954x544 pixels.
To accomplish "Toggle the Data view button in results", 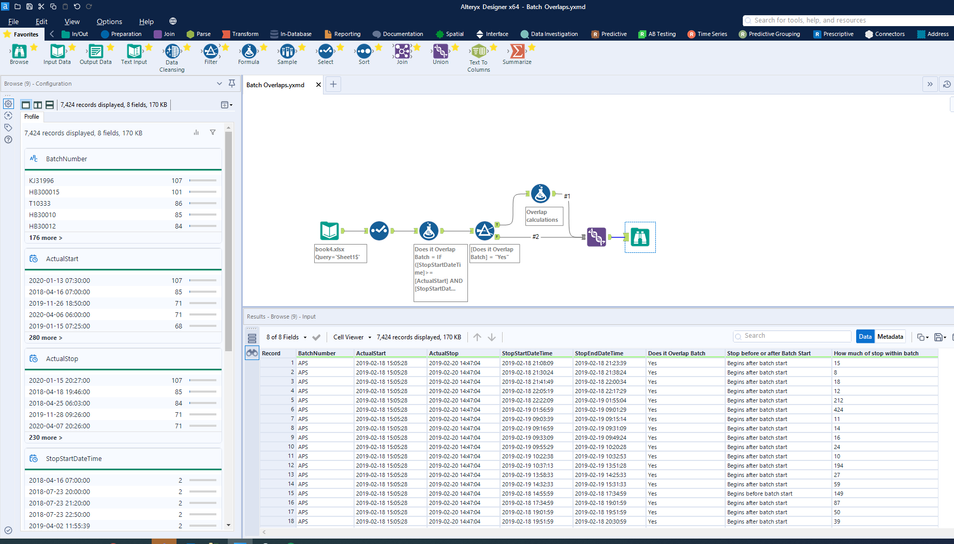I will click(865, 337).
